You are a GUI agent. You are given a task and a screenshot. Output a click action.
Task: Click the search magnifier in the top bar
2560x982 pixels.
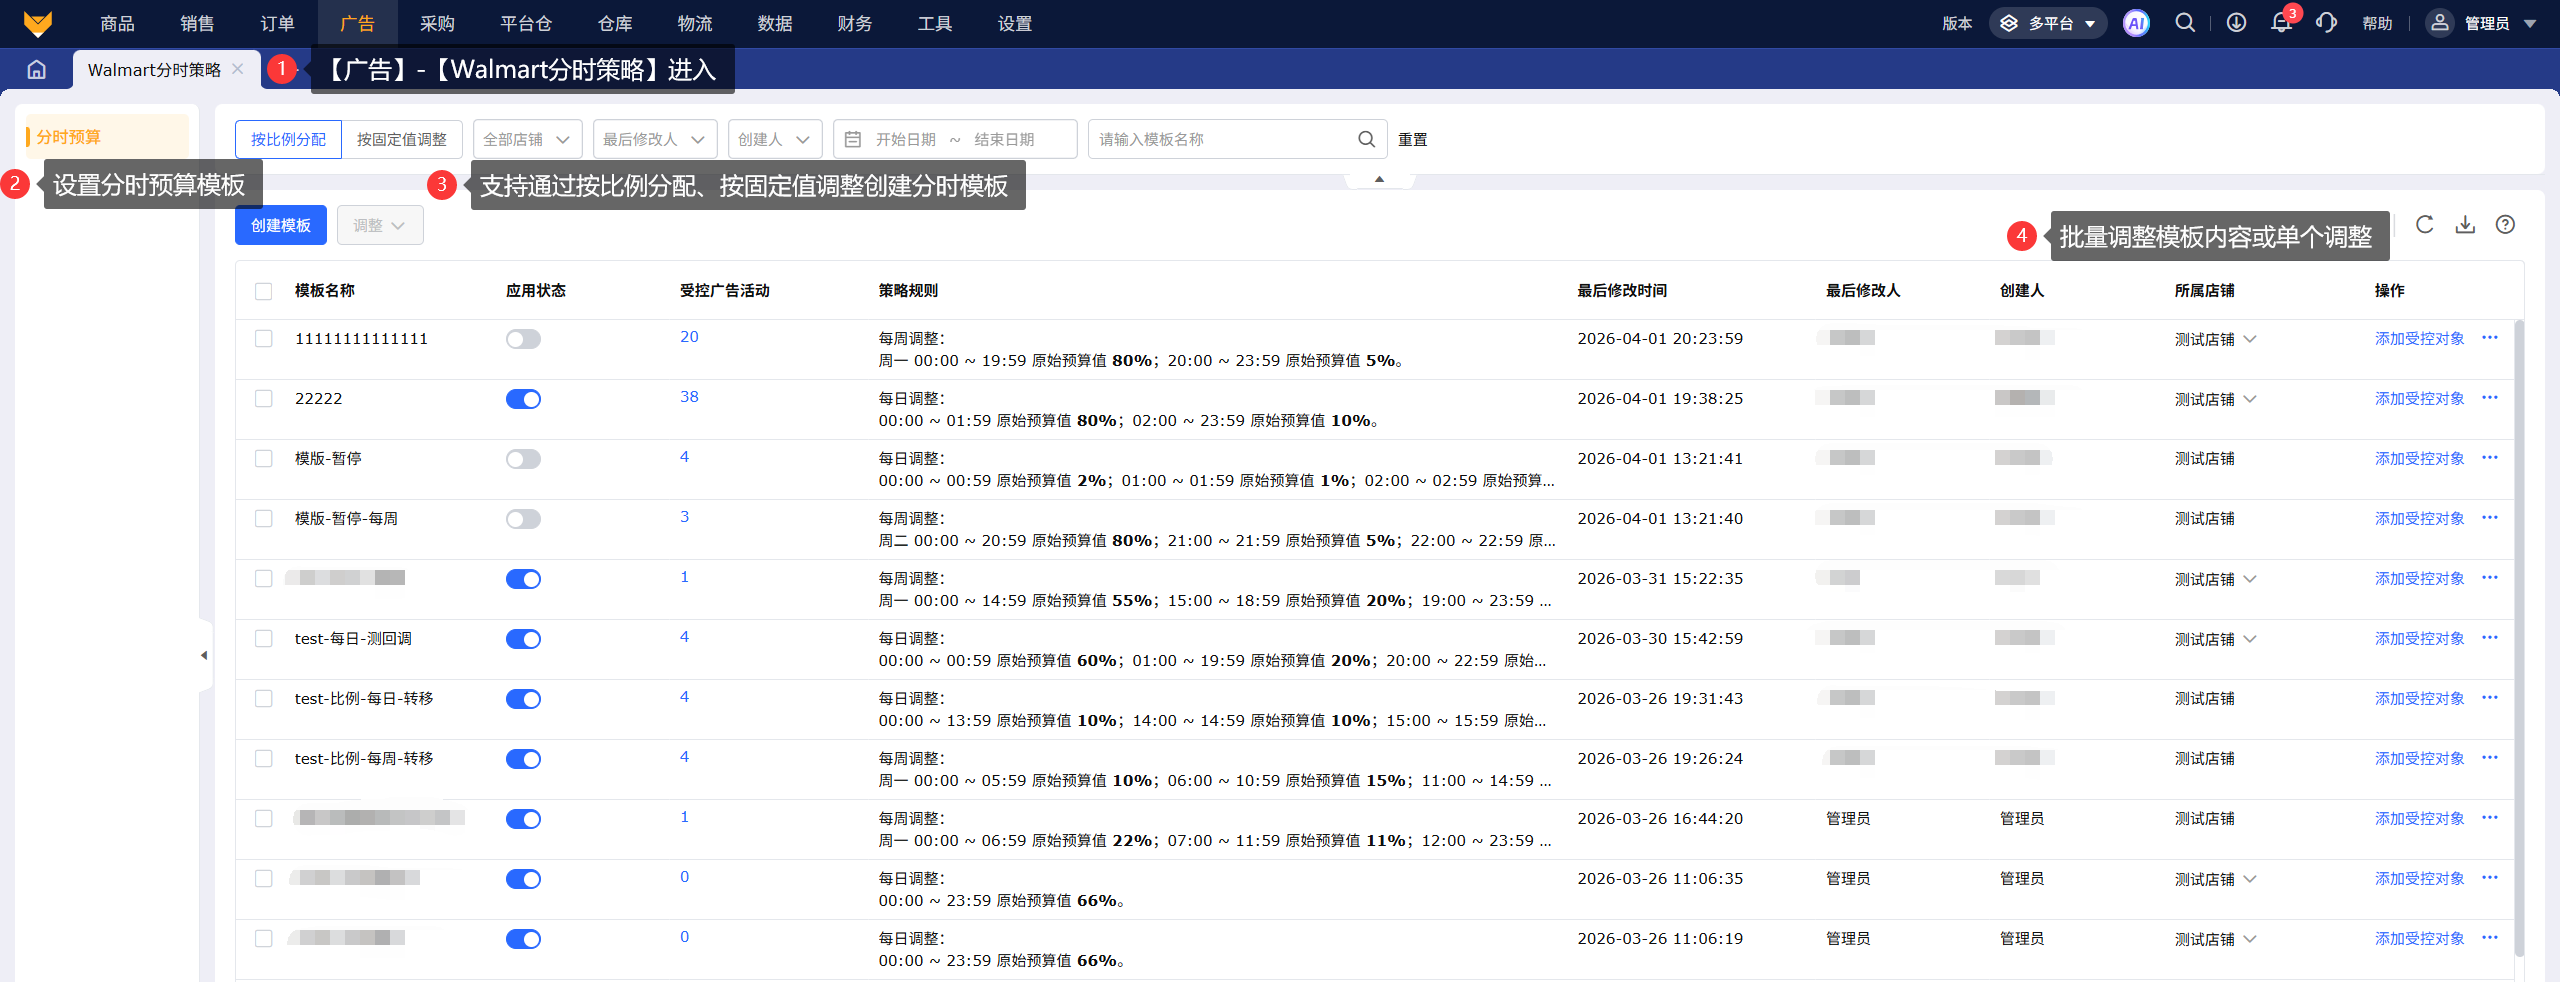(x=2185, y=24)
